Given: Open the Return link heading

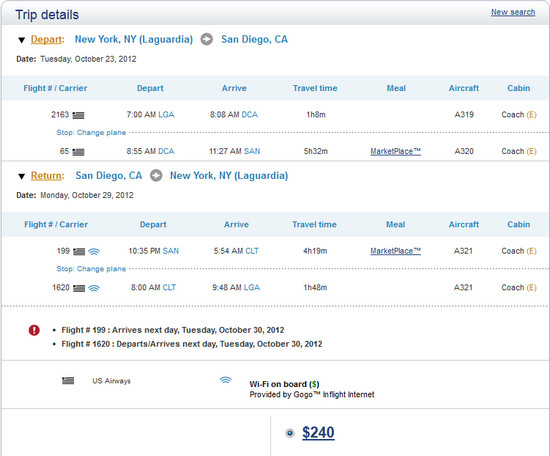Looking at the screenshot, I should (x=47, y=176).
